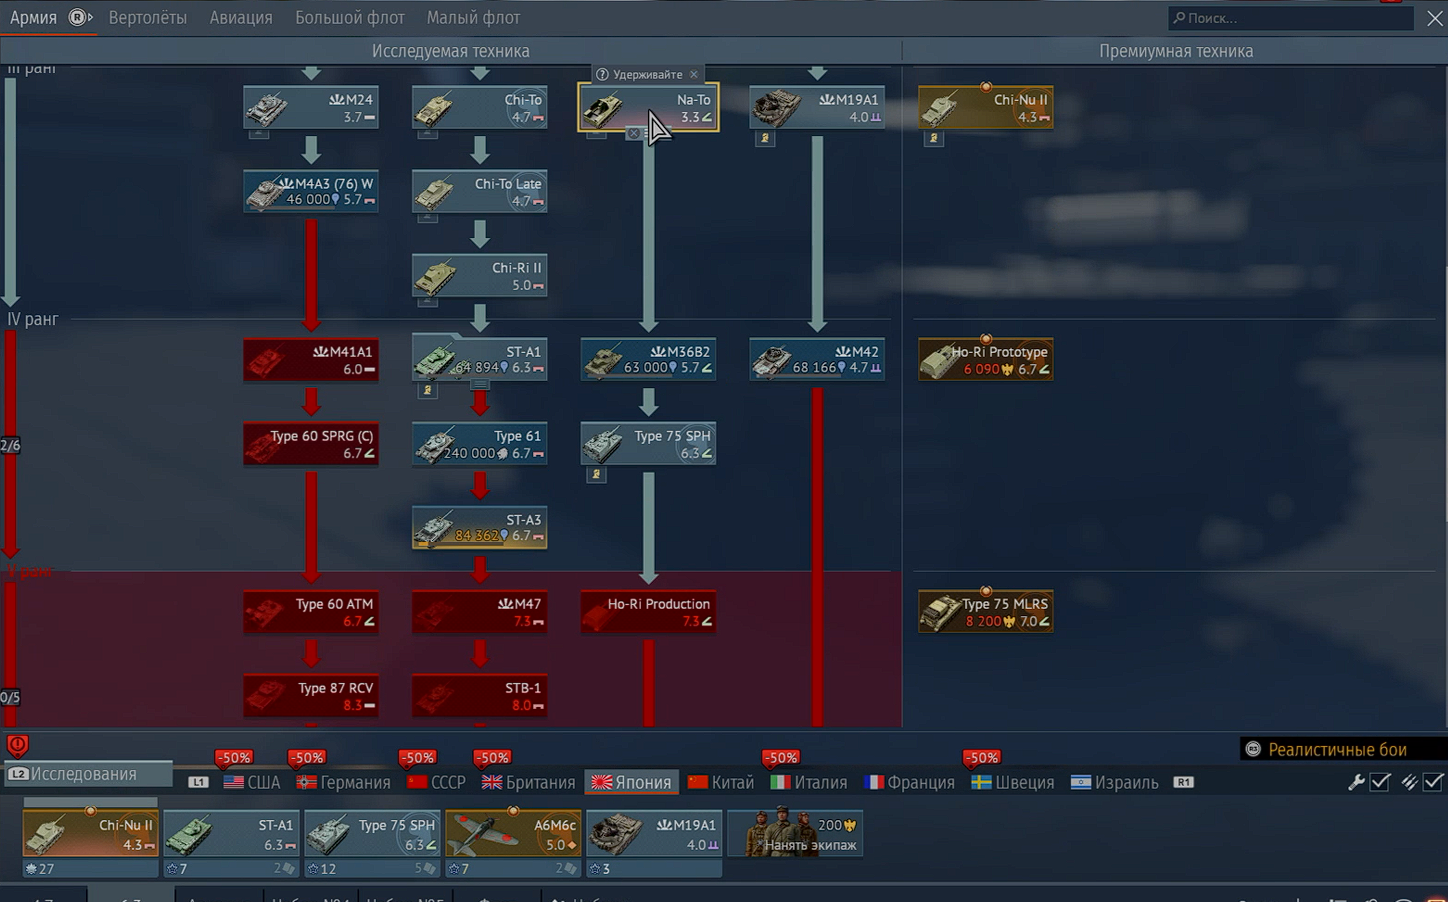
Task: Select the ST-A3 tank under research
Action: [x=480, y=528]
